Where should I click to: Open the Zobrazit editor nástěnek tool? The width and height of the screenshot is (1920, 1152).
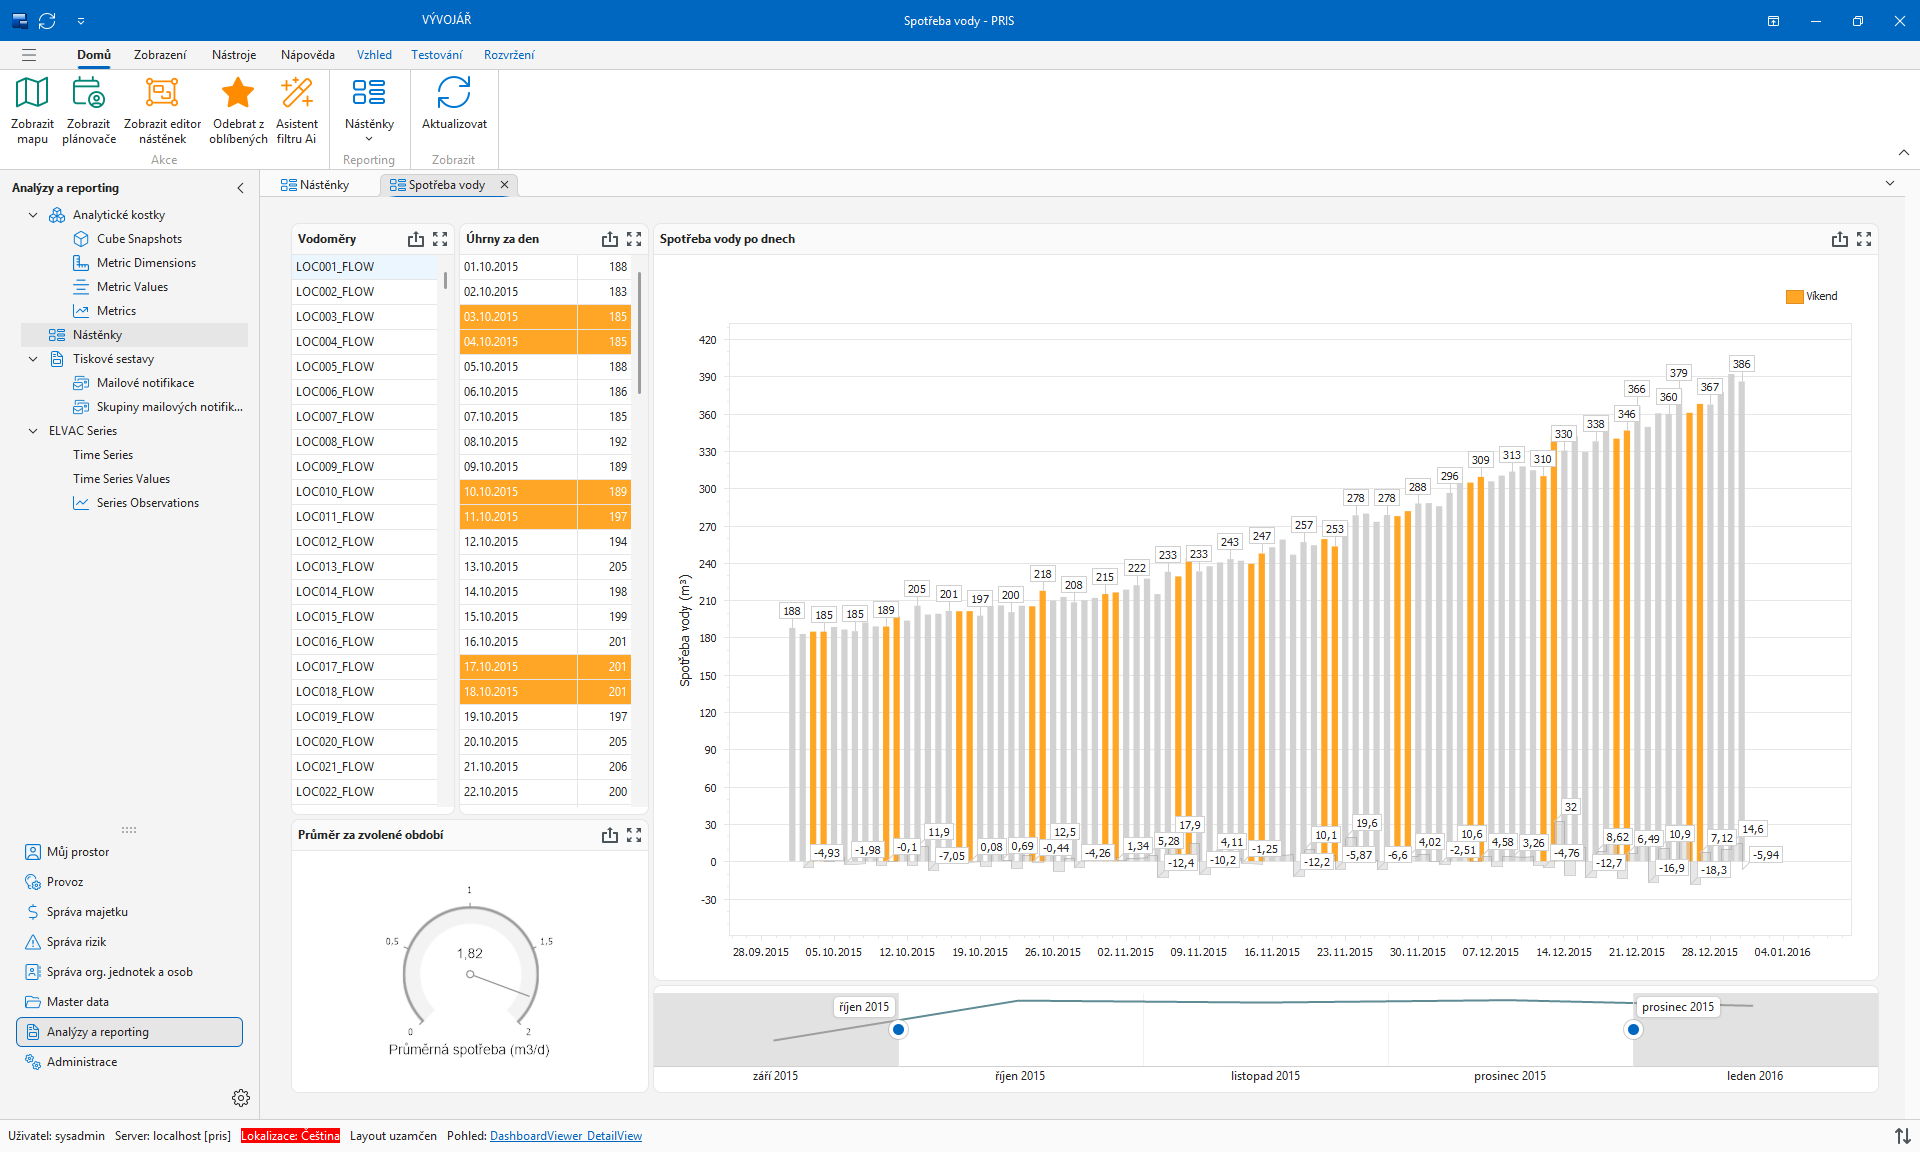[x=162, y=93]
